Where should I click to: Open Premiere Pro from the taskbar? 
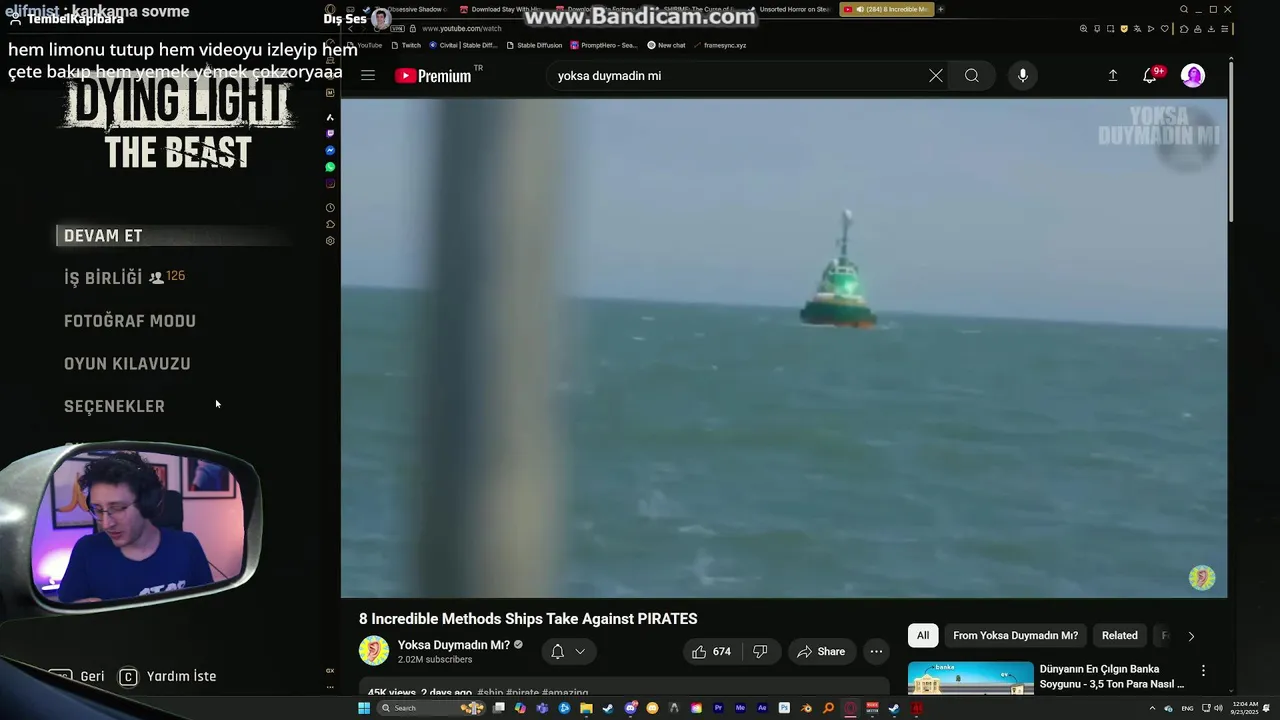pos(718,708)
